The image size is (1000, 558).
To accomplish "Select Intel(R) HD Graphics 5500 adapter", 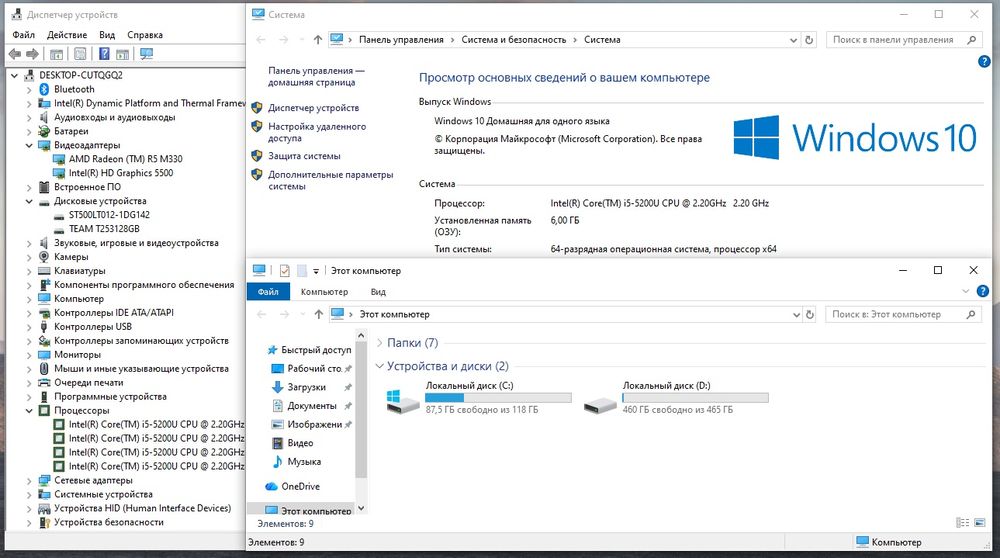I will (x=121, y=173).
